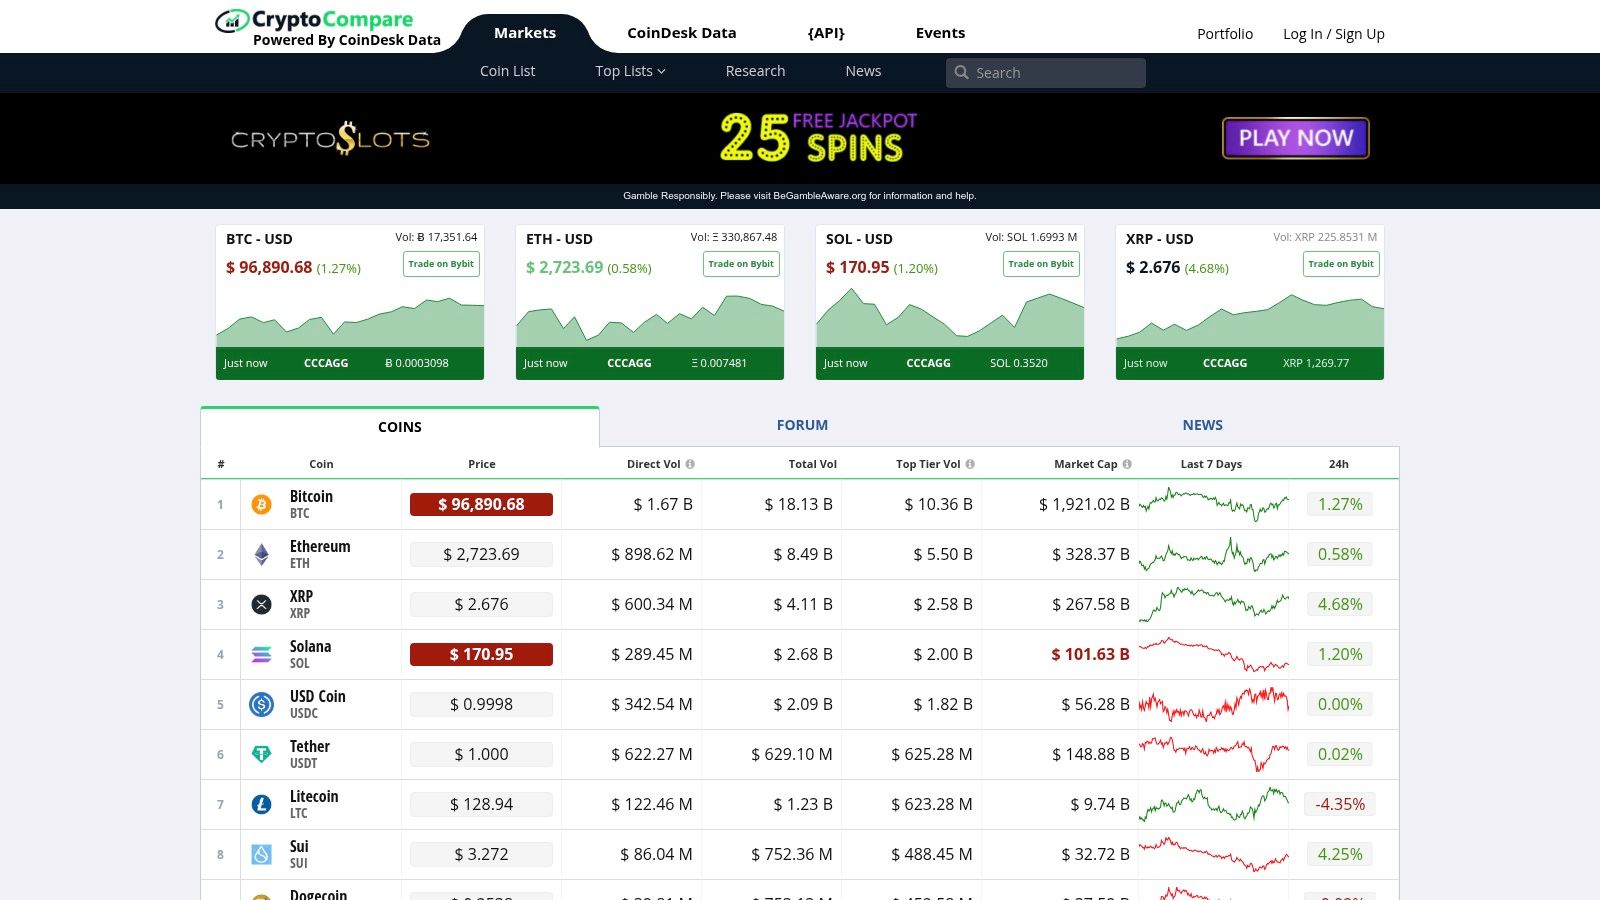Screen dimensions: 1600x900
Task: Open the Ethereum name link
Action: tap(320, 547)
